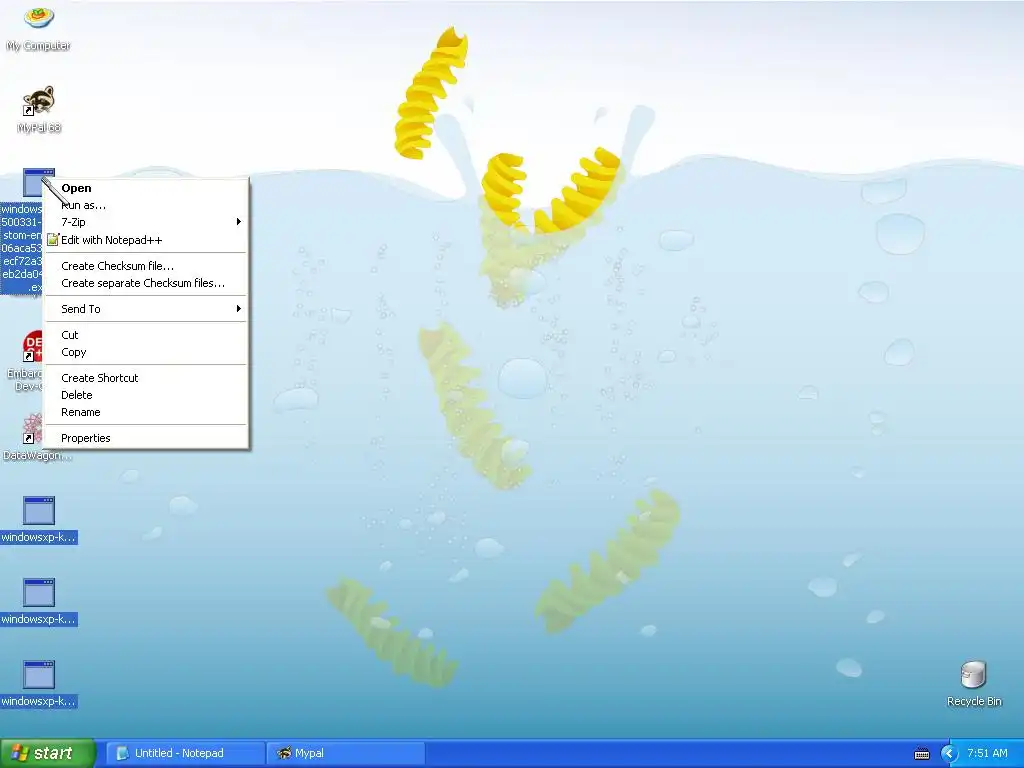
Task: Choose Edit with Notepad++
Action: point(146,240)
